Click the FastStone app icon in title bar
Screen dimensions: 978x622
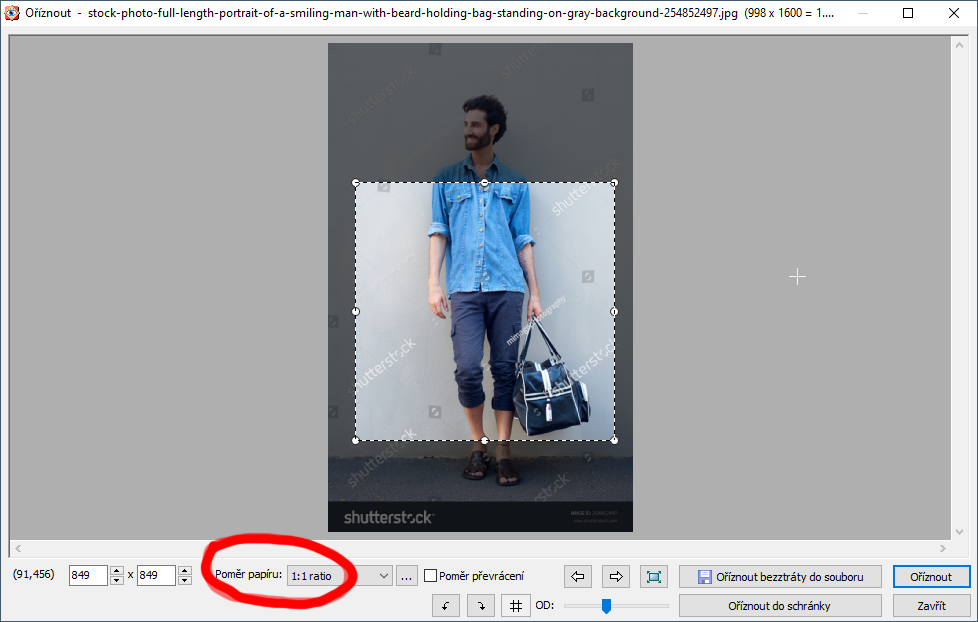12,14
